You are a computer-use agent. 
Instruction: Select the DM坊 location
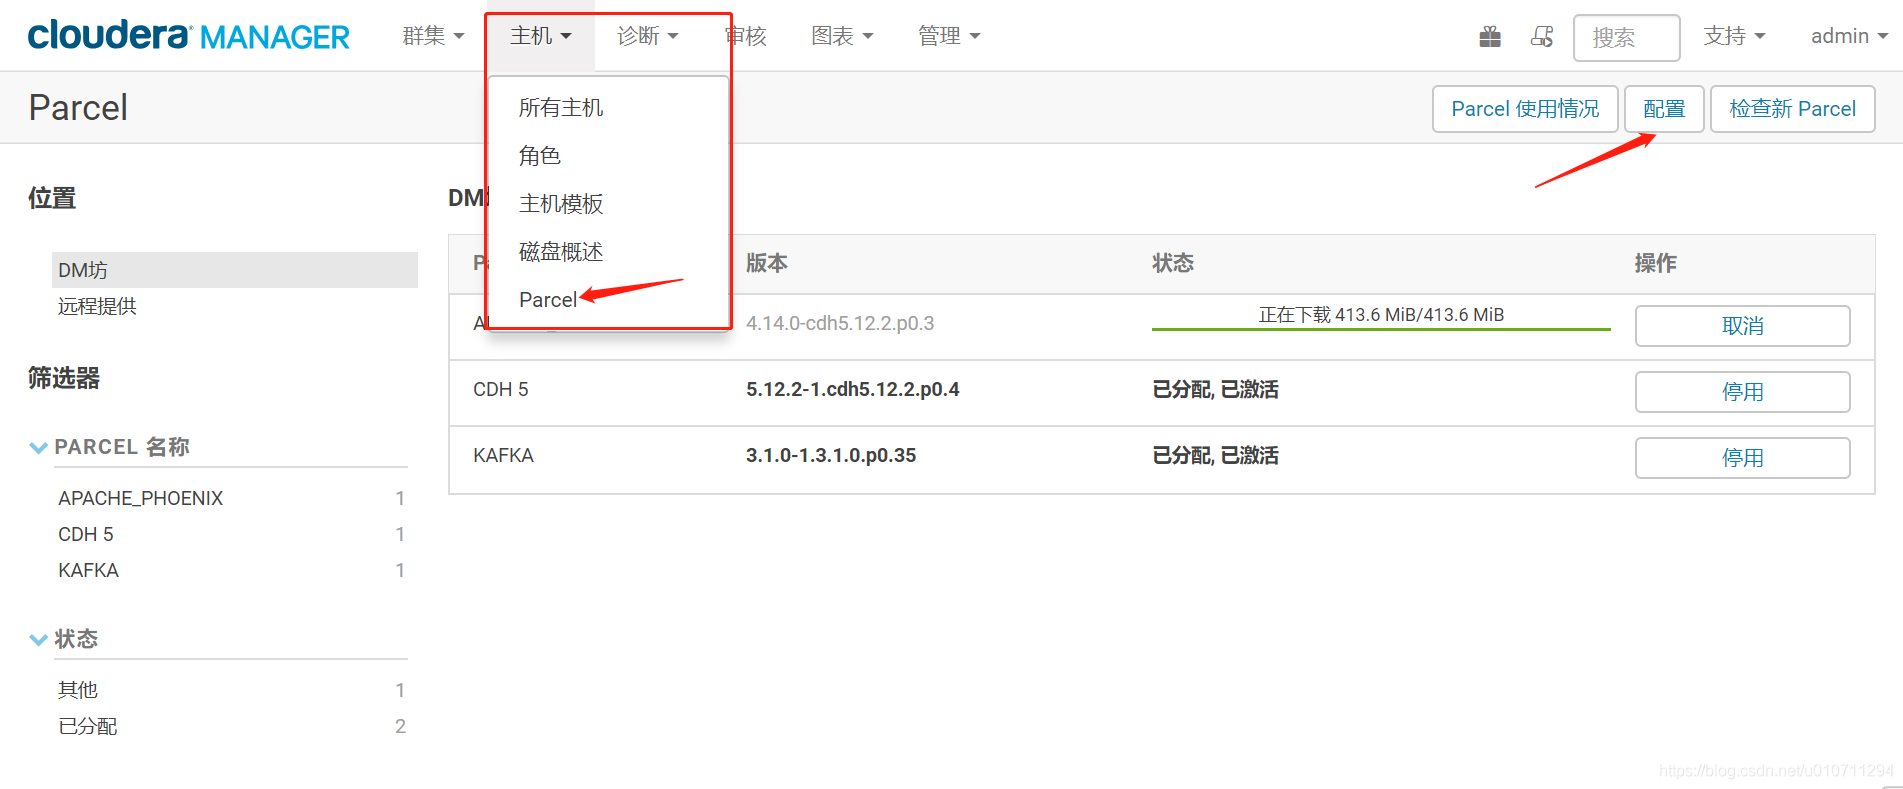point(235,270)
